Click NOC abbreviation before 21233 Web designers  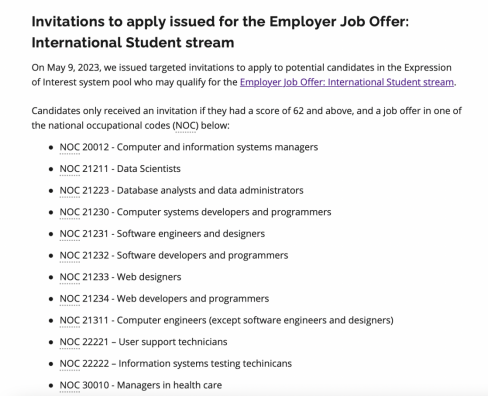tap(70, 277)
